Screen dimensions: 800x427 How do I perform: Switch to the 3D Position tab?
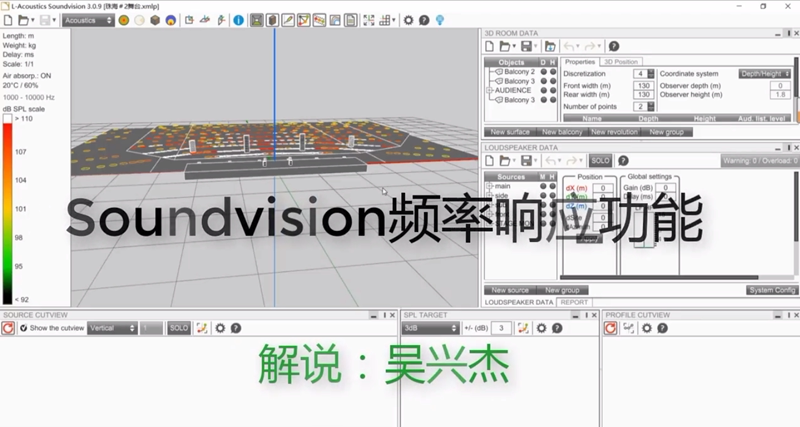tap(620, 62)
